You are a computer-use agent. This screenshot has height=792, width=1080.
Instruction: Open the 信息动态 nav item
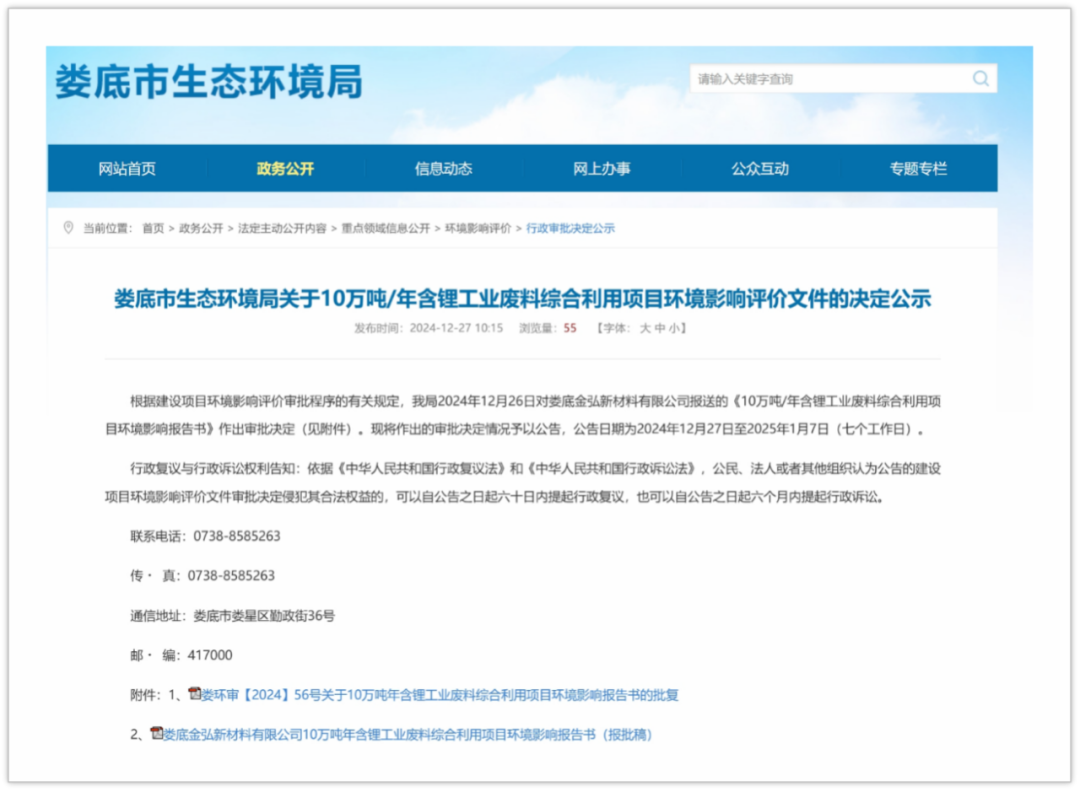click(444, 169)
